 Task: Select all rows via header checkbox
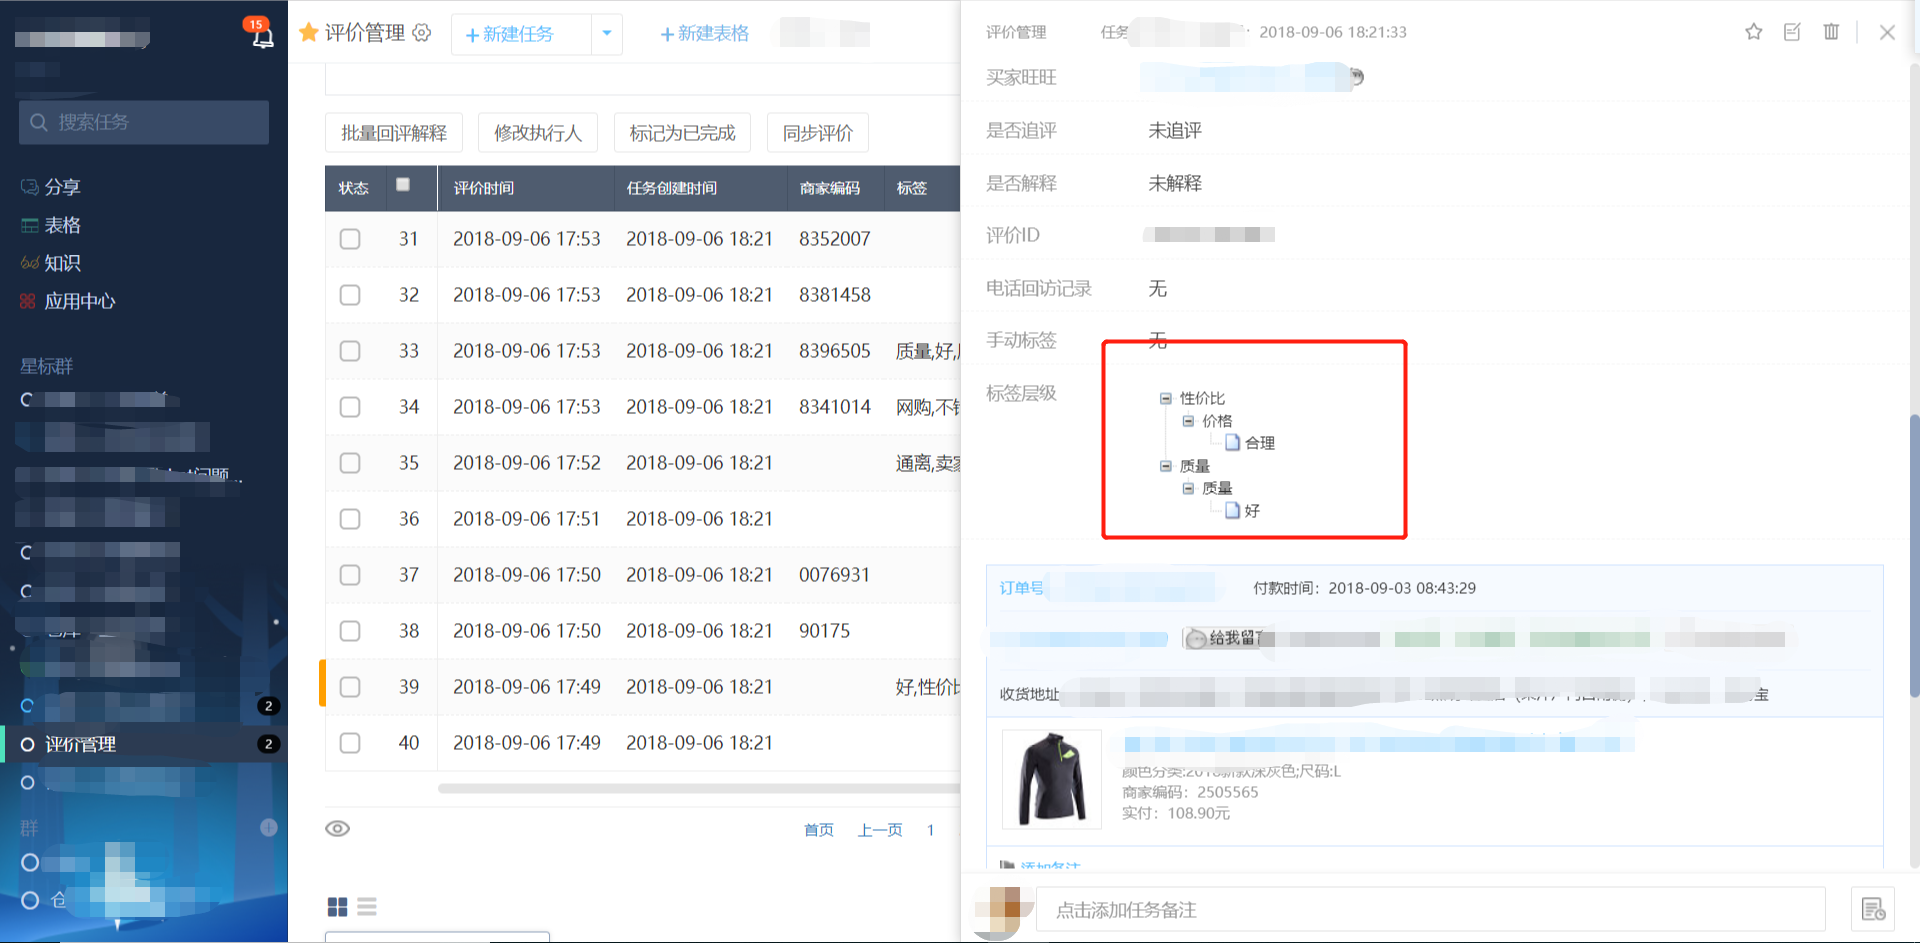(x=403, y=185)
